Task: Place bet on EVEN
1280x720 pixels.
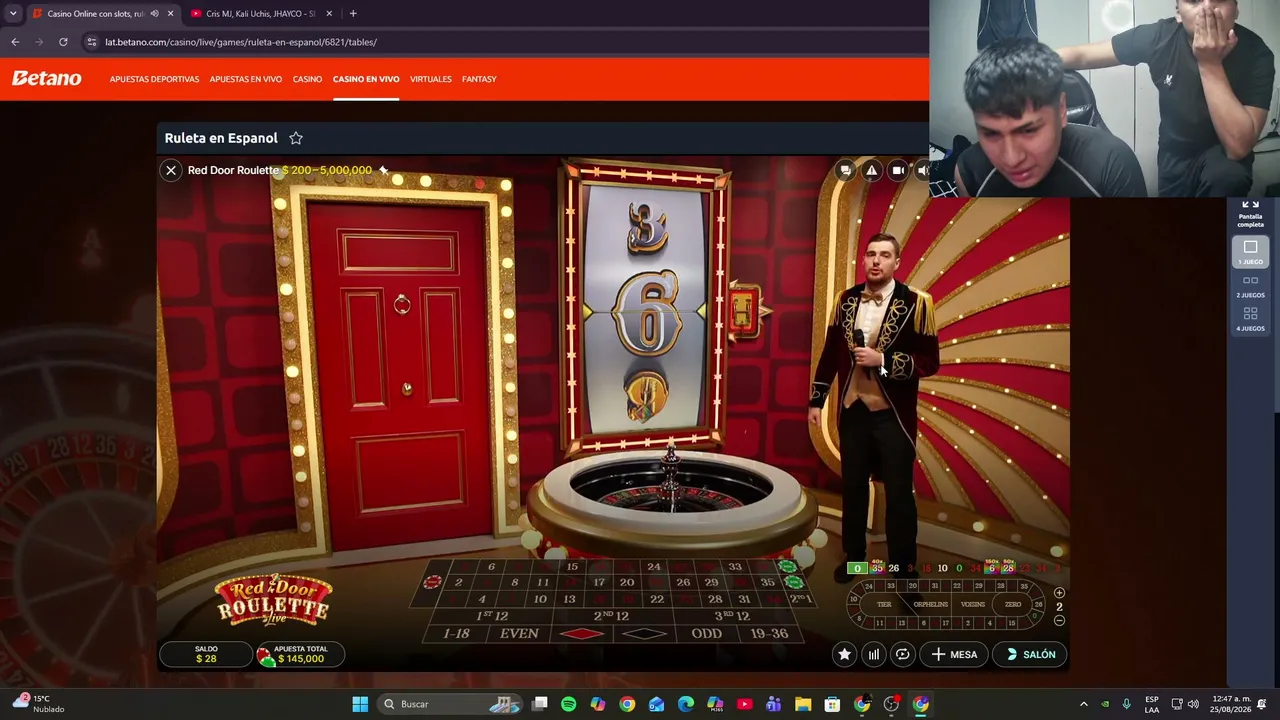Action: point(519,634)
